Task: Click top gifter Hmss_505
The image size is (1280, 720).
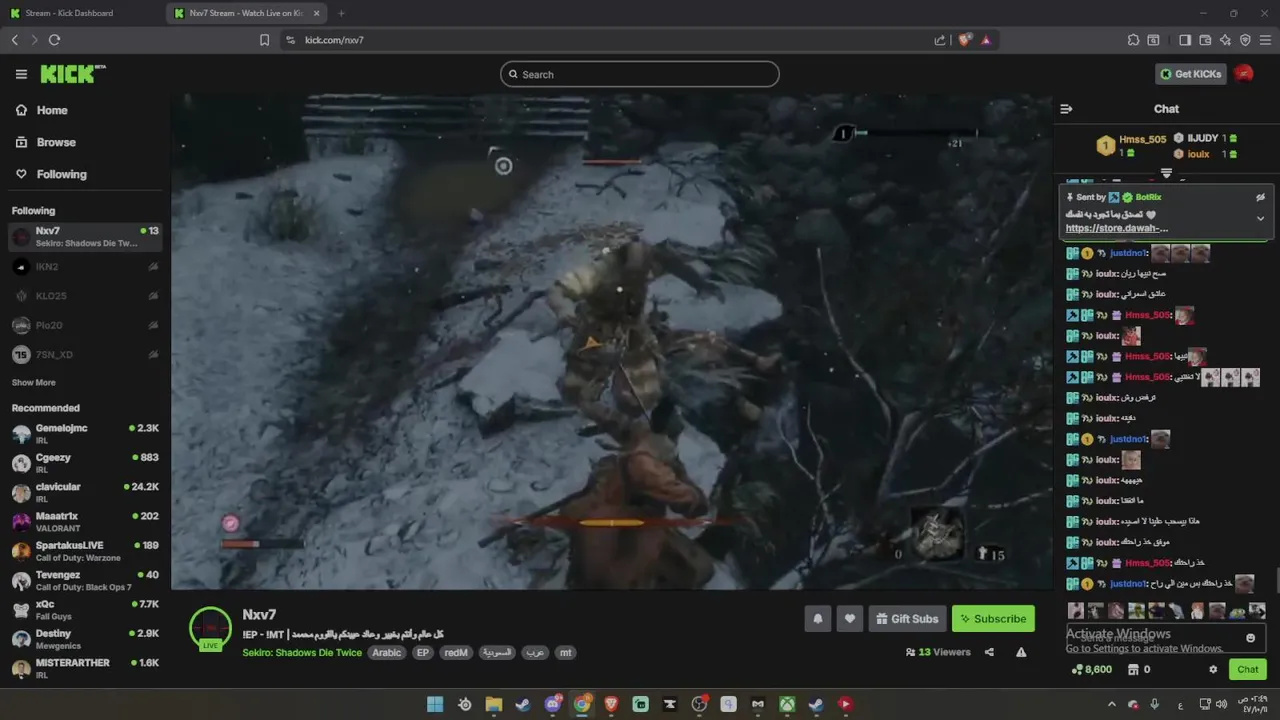Action: click(x=1142, y=139)
